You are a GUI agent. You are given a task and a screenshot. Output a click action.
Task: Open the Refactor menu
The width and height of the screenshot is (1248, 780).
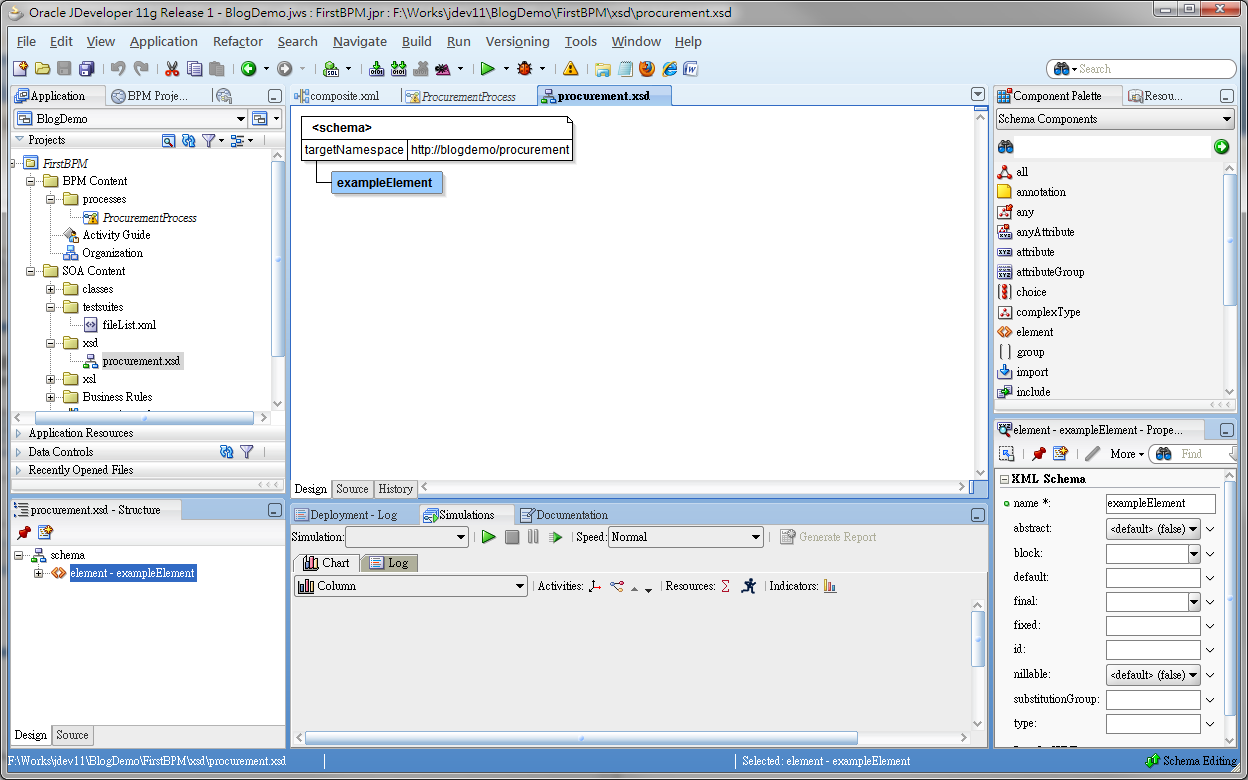[238, 41]
